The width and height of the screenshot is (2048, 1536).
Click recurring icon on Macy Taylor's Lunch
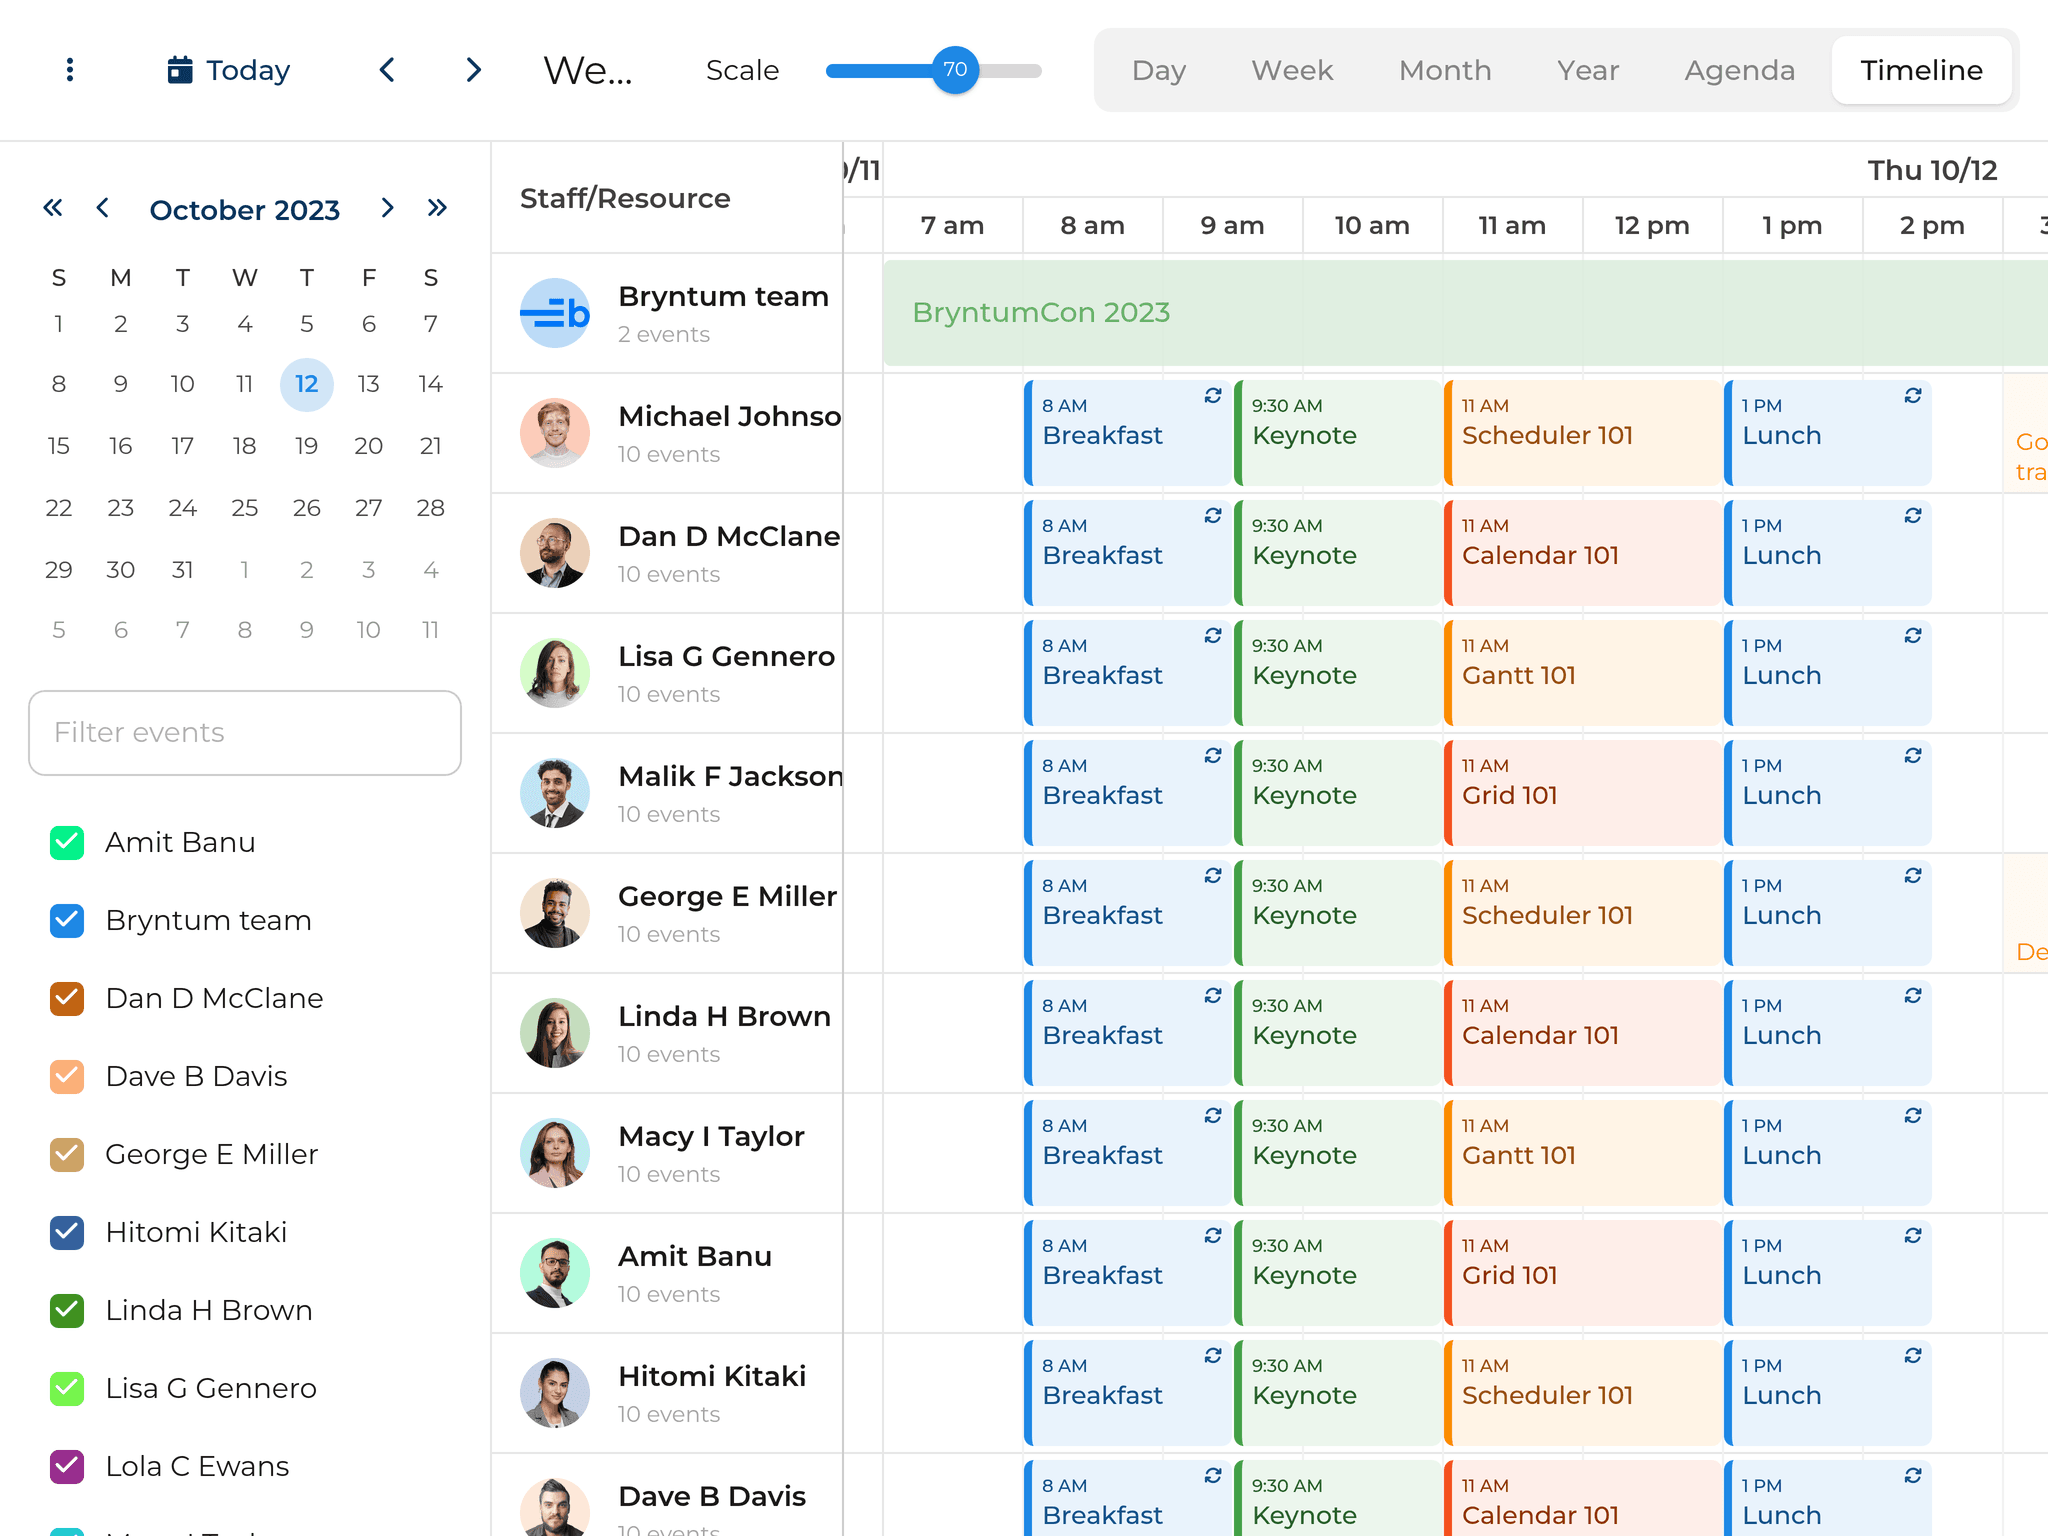click(1913, 1116)
